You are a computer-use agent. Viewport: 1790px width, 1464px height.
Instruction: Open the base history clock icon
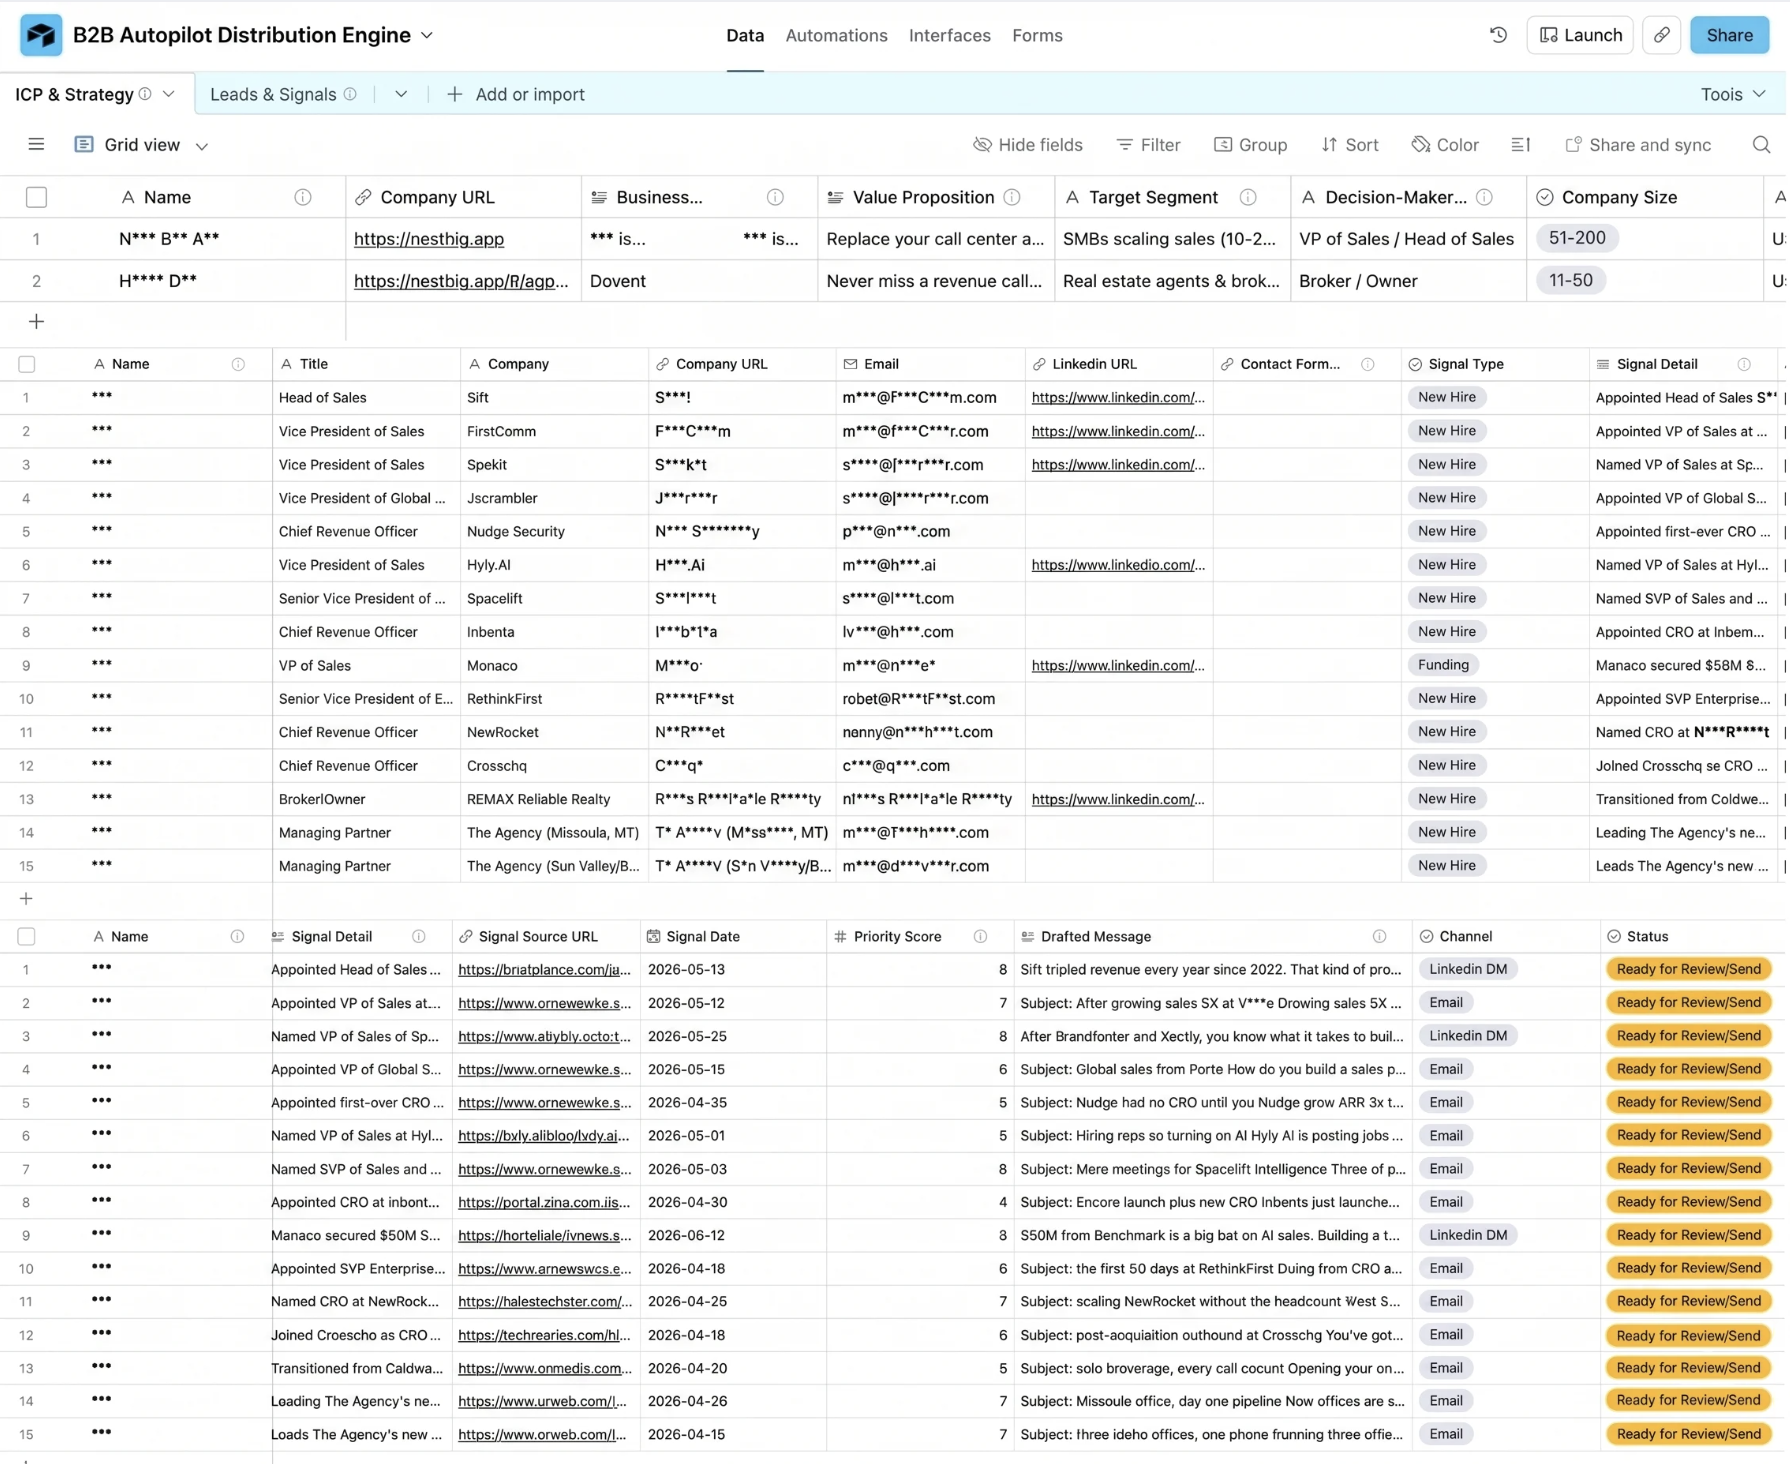pyautogui.click(x=1498, y=35)
